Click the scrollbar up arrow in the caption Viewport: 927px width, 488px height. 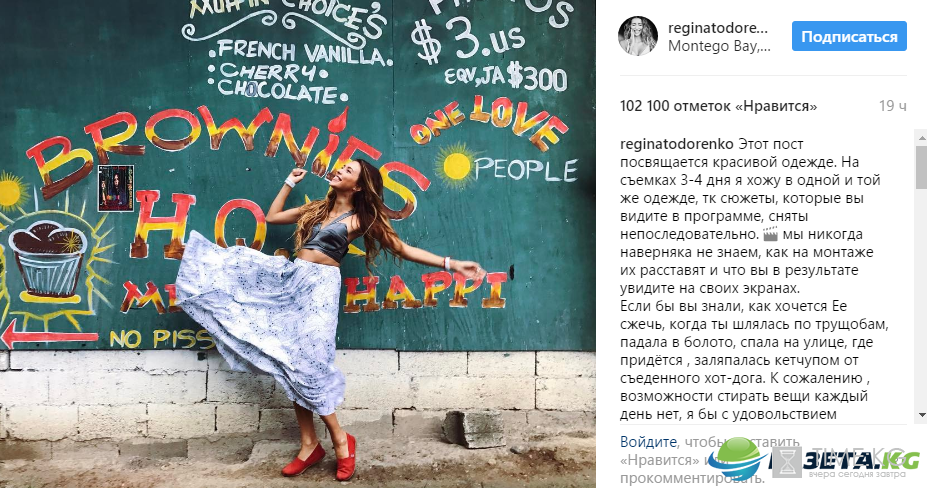[921, 137]
